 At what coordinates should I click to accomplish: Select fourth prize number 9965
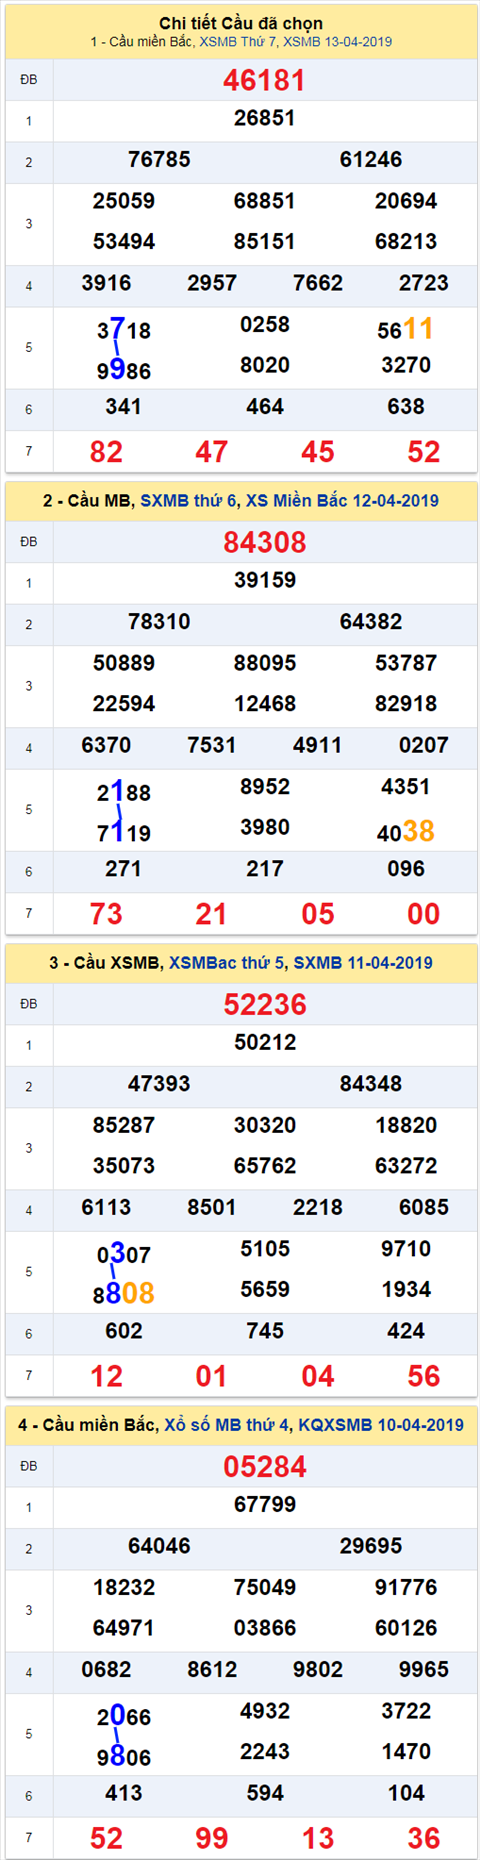pyautogui.click(x=424, y=1669)
